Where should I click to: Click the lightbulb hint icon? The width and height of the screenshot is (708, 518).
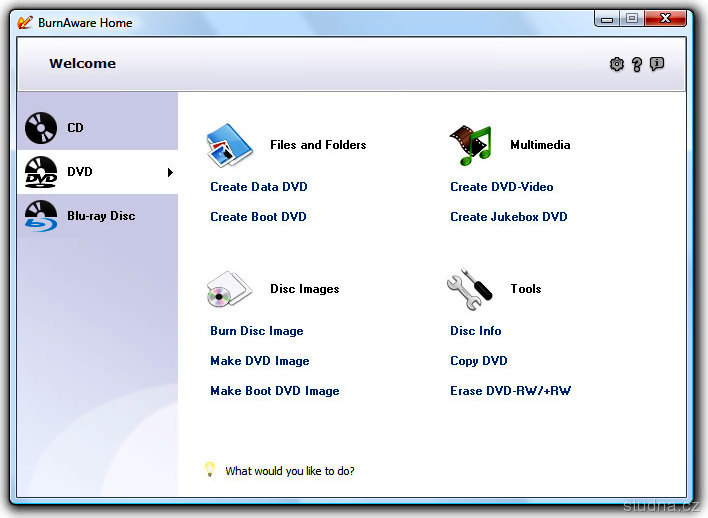(210, 469)
